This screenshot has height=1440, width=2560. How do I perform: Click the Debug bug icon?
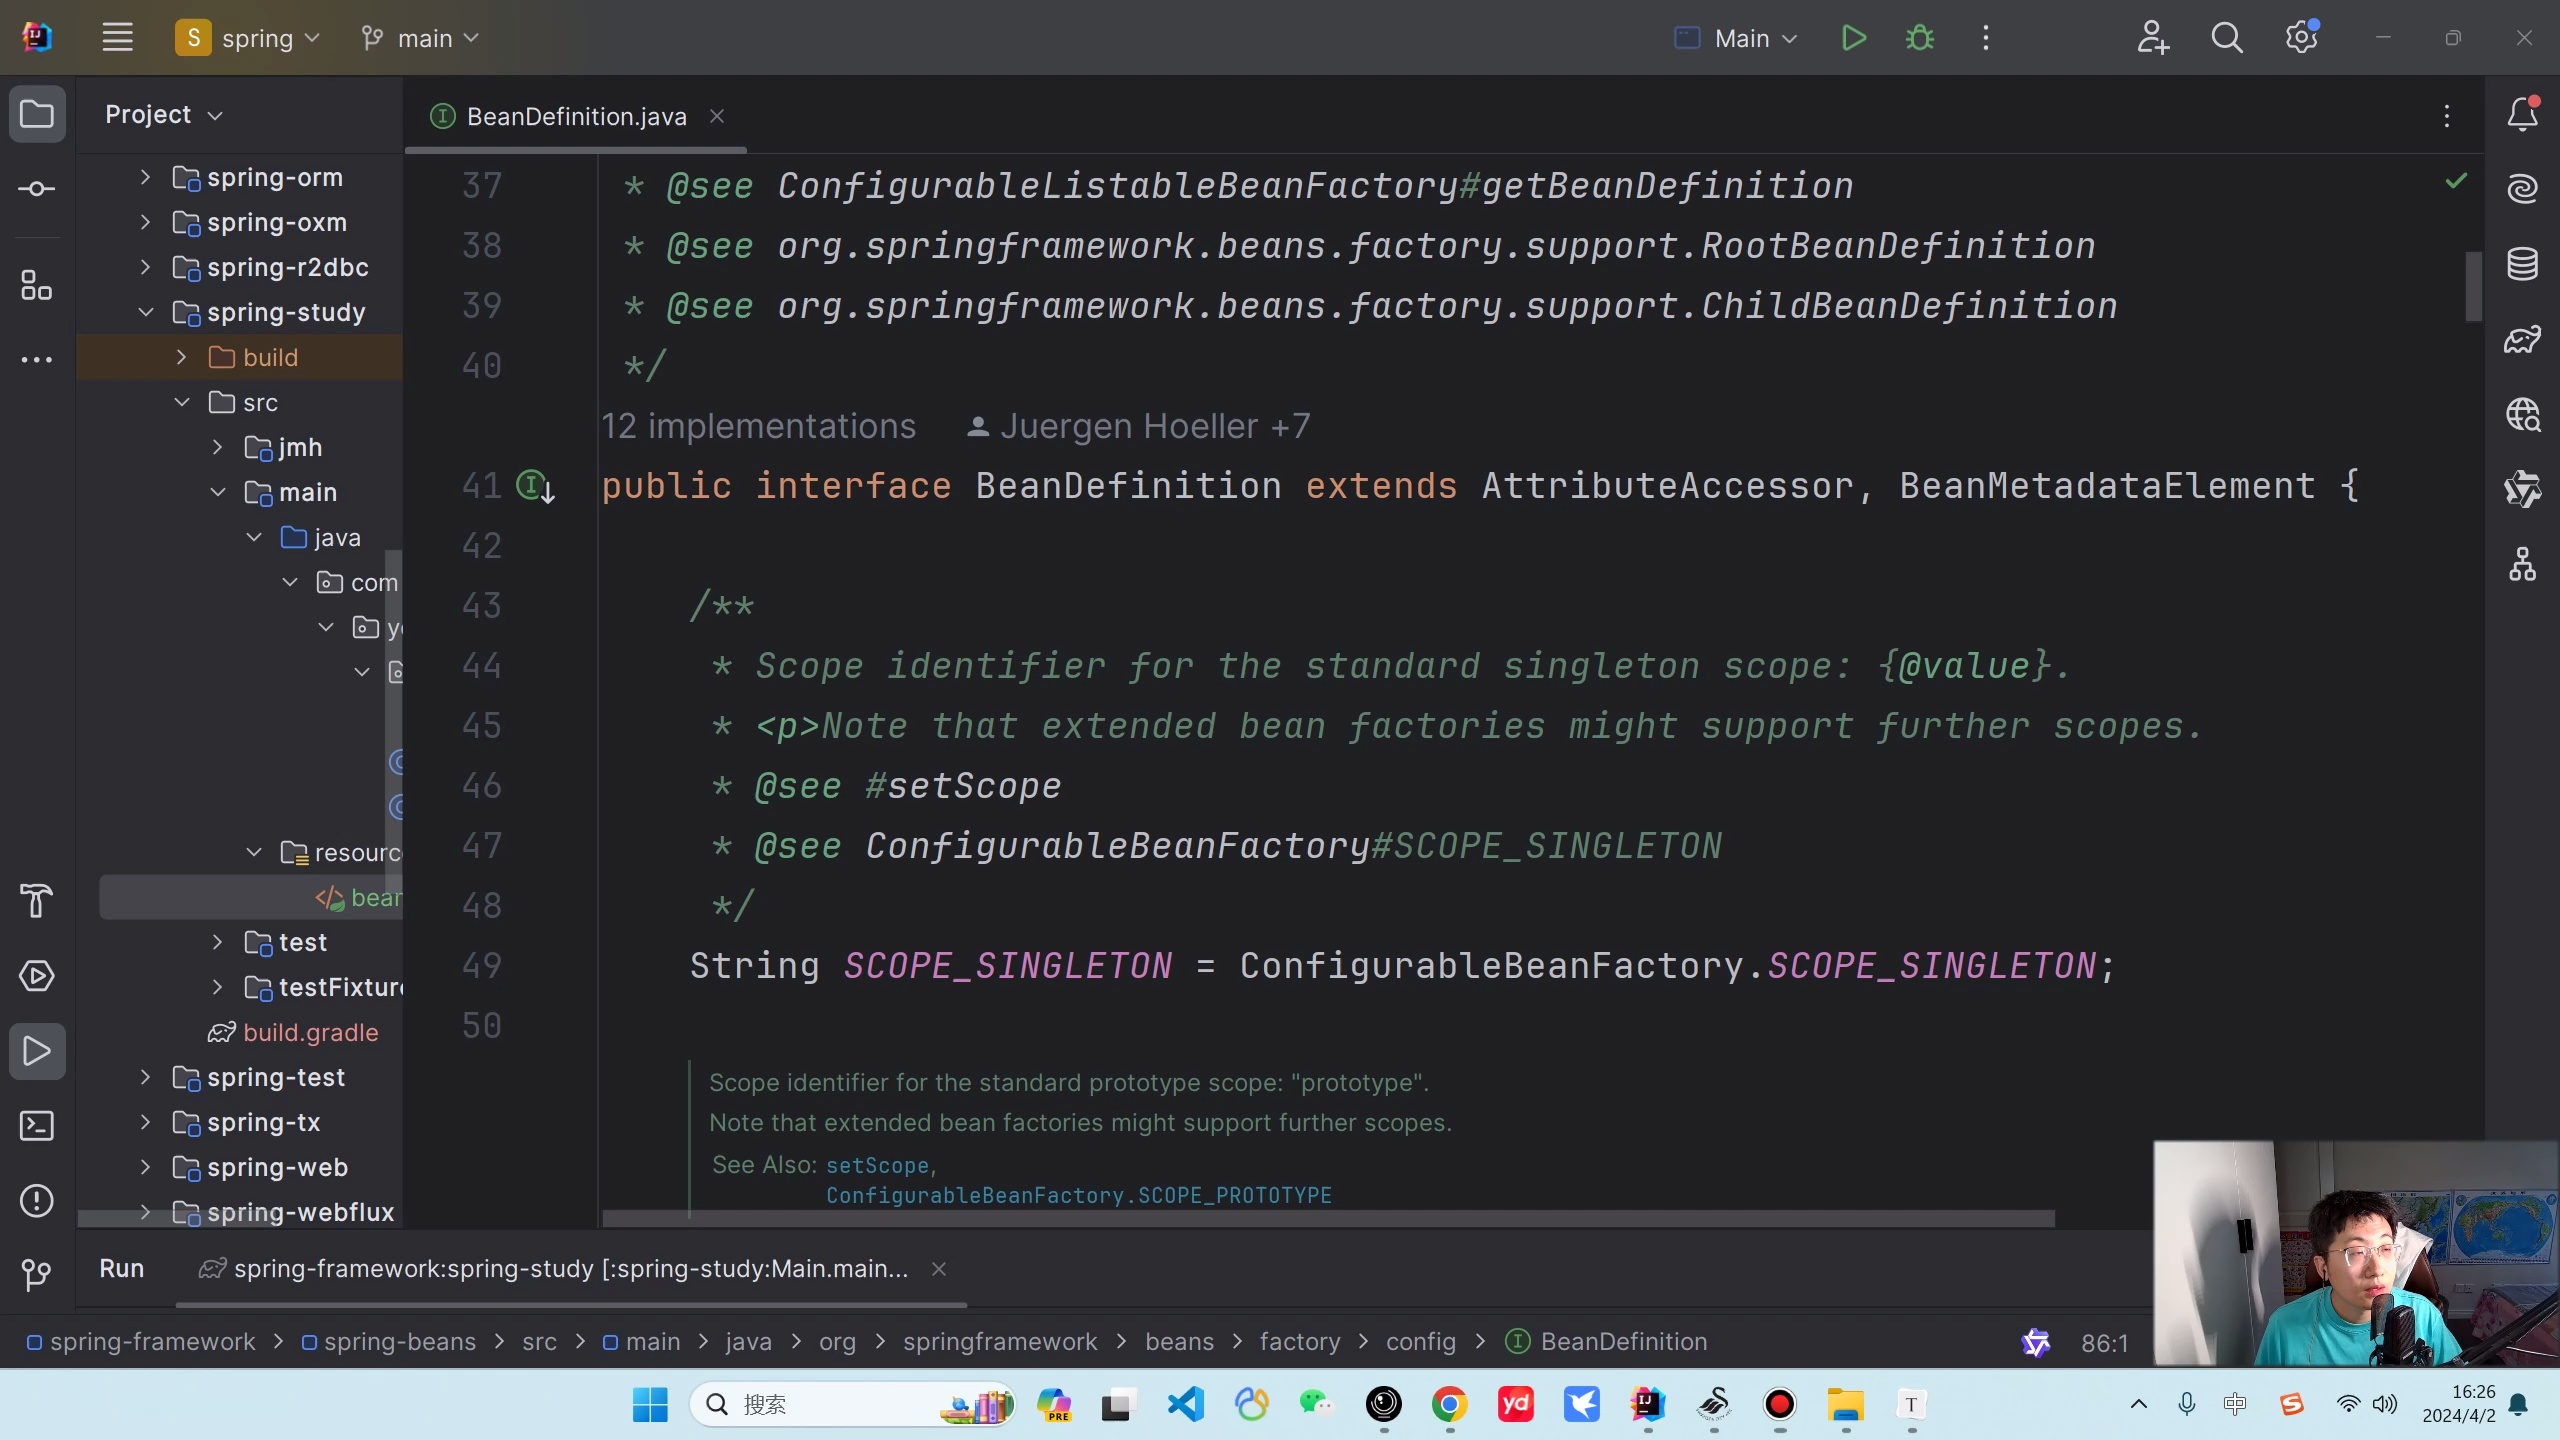coord(1919,38)
